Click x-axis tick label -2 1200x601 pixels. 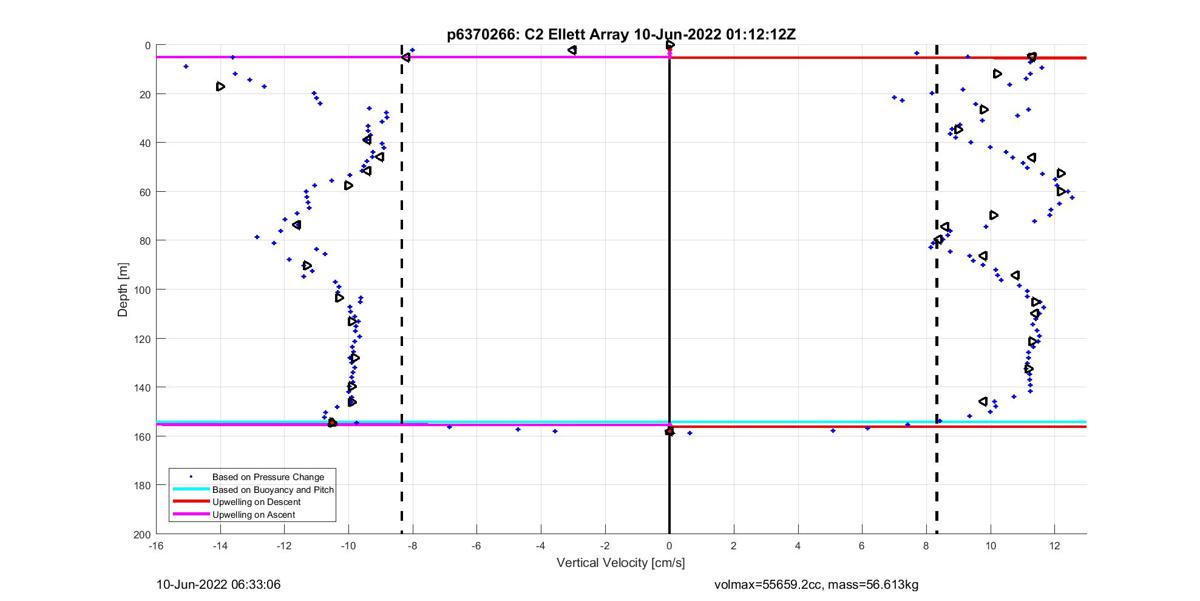pos(605,546)
